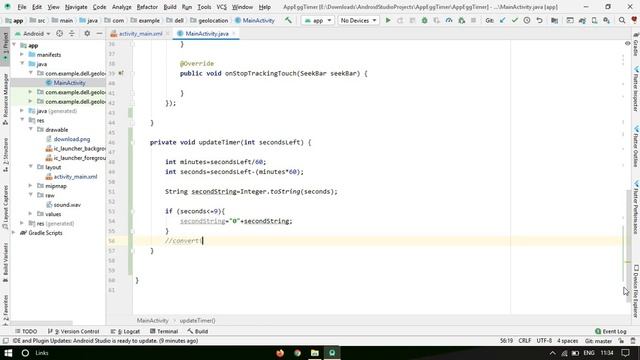Screen dimensions: 640x360
Task: Click the MainActivity breadcrumb in navigation bar
Action: (255, 20)
